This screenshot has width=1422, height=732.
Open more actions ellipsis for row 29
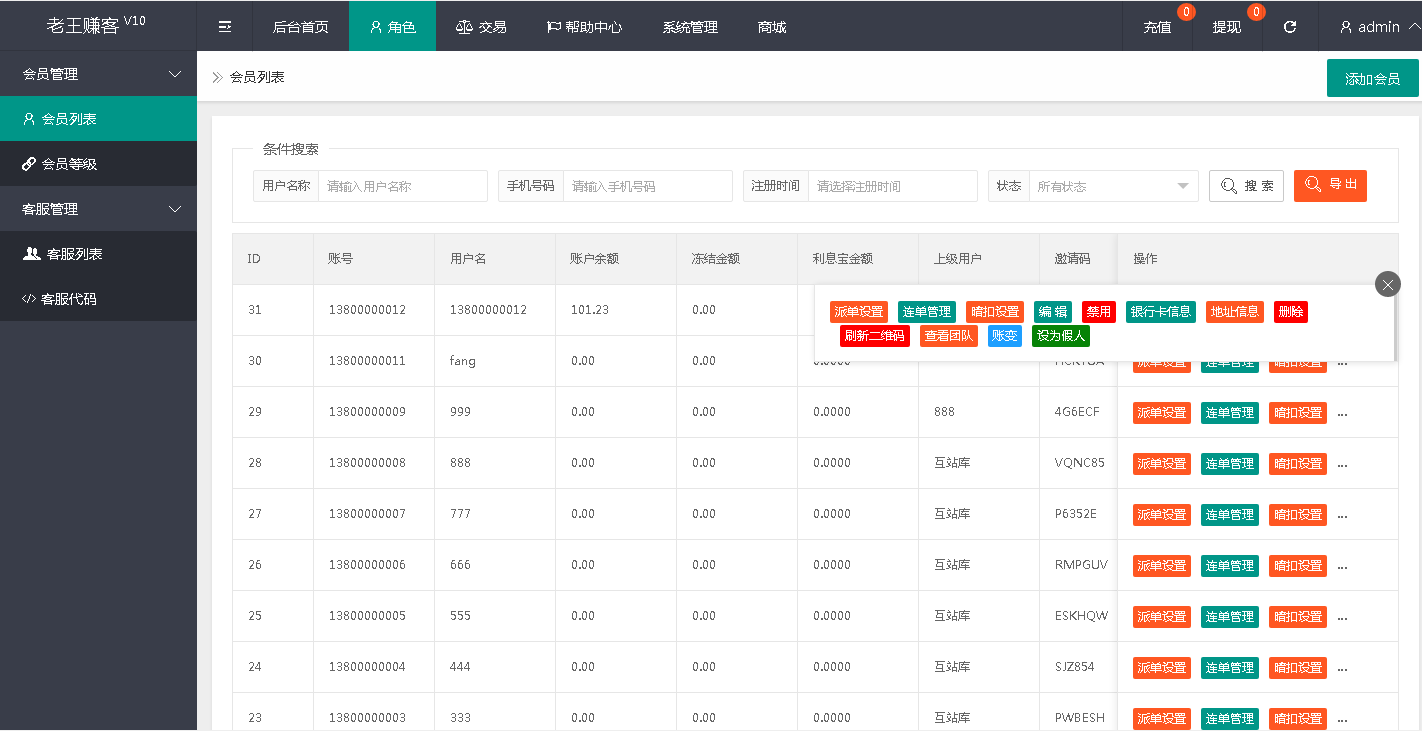(1342, 413)
